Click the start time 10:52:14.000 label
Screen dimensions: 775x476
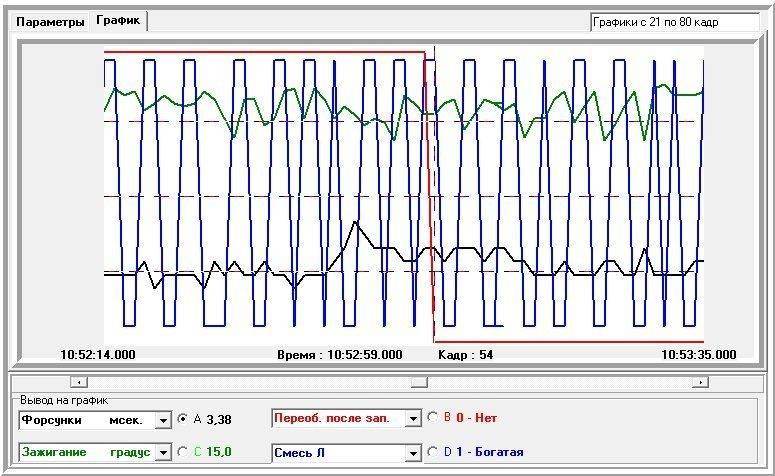coord(98,354)
